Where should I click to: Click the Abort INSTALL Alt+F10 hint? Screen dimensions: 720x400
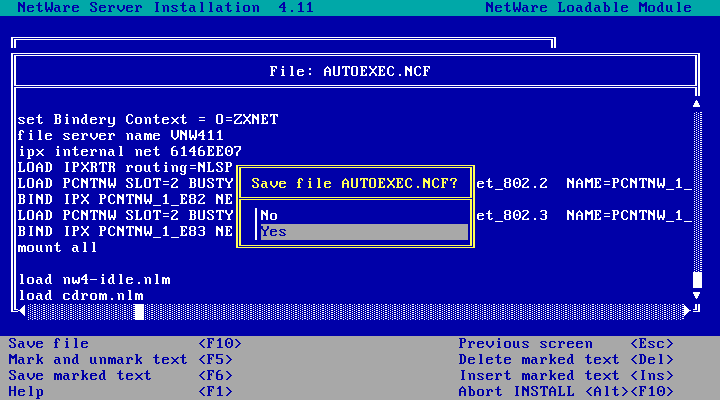pyautogui.click(x=566, y=392)
